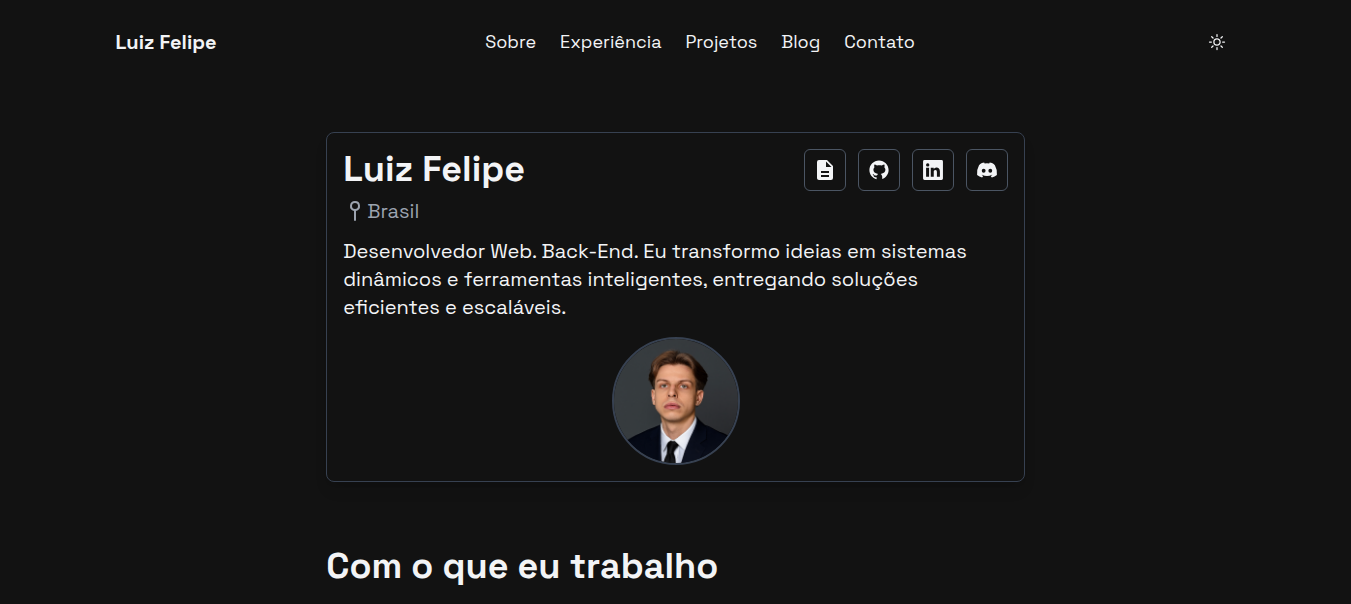
Task: Toggle light mode with the theme switcher
Action: (1216, 42)
